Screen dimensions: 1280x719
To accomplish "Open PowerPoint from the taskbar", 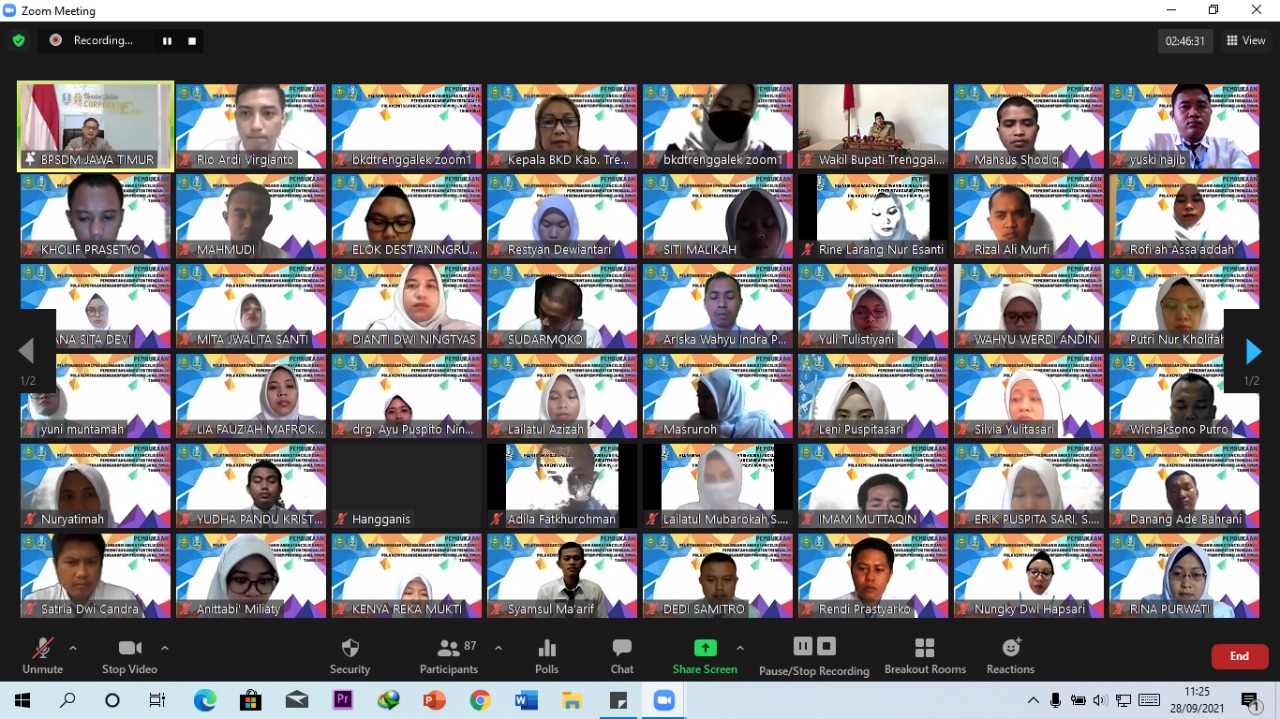I will point(434,700).
